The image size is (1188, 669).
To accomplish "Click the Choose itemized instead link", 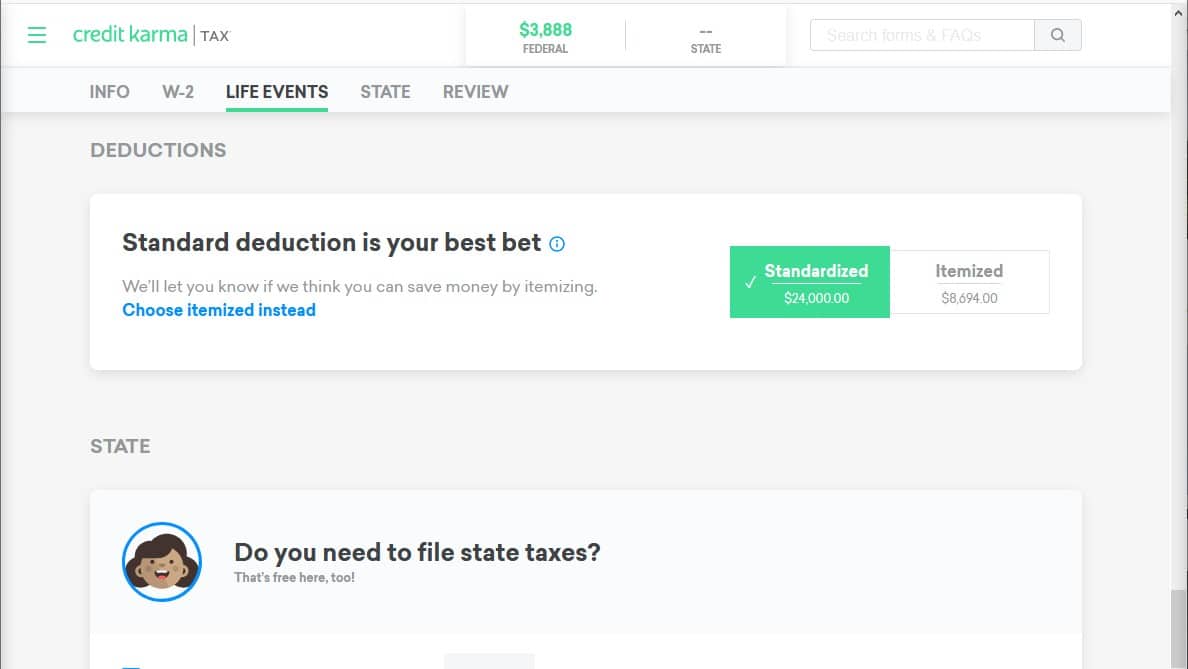I will 219,310.
